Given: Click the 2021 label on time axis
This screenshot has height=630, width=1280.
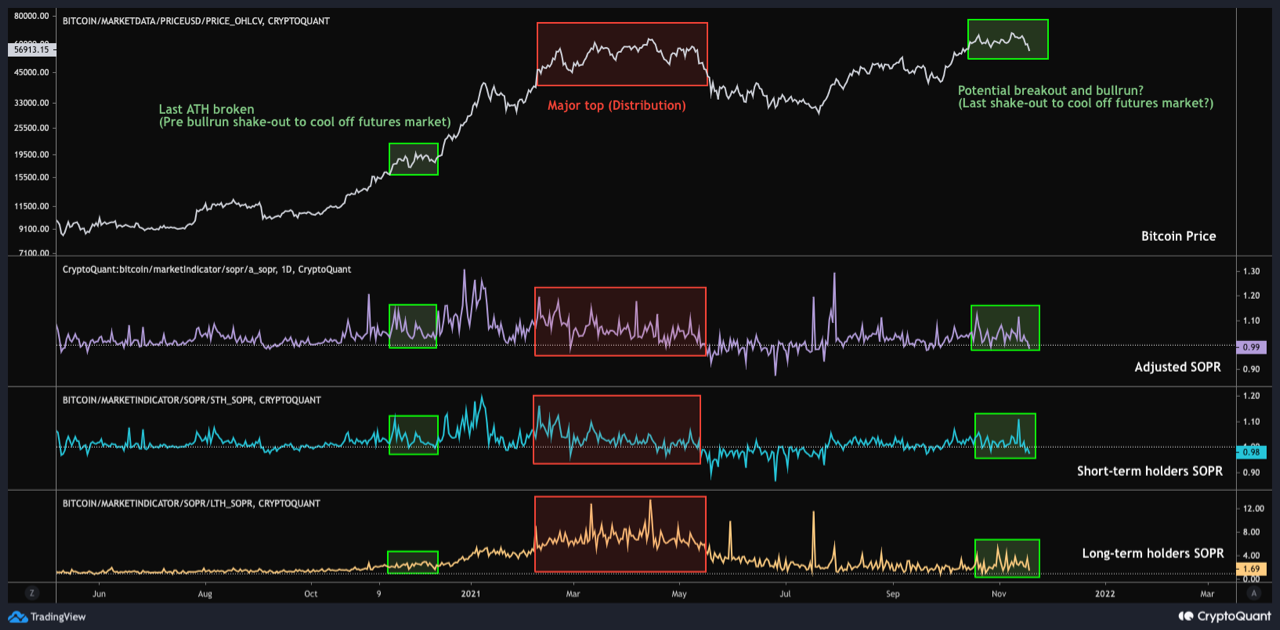Looking at the screenshot, I should 474,592.
